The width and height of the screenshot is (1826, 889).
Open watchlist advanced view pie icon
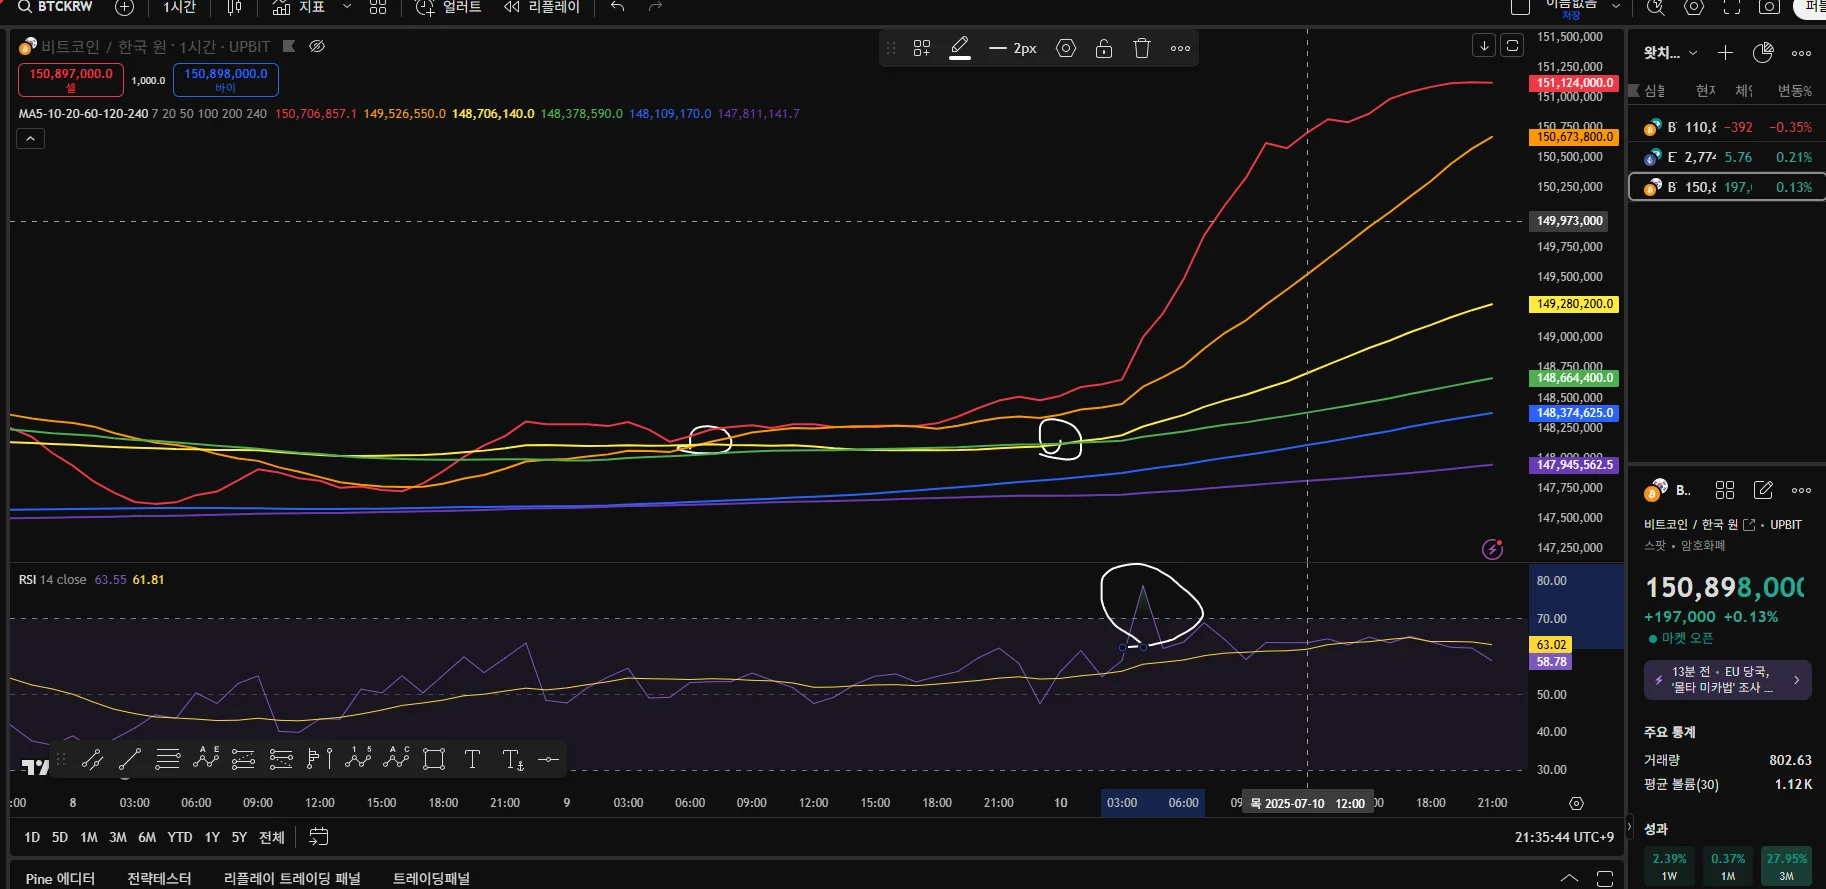(1763, 53)
